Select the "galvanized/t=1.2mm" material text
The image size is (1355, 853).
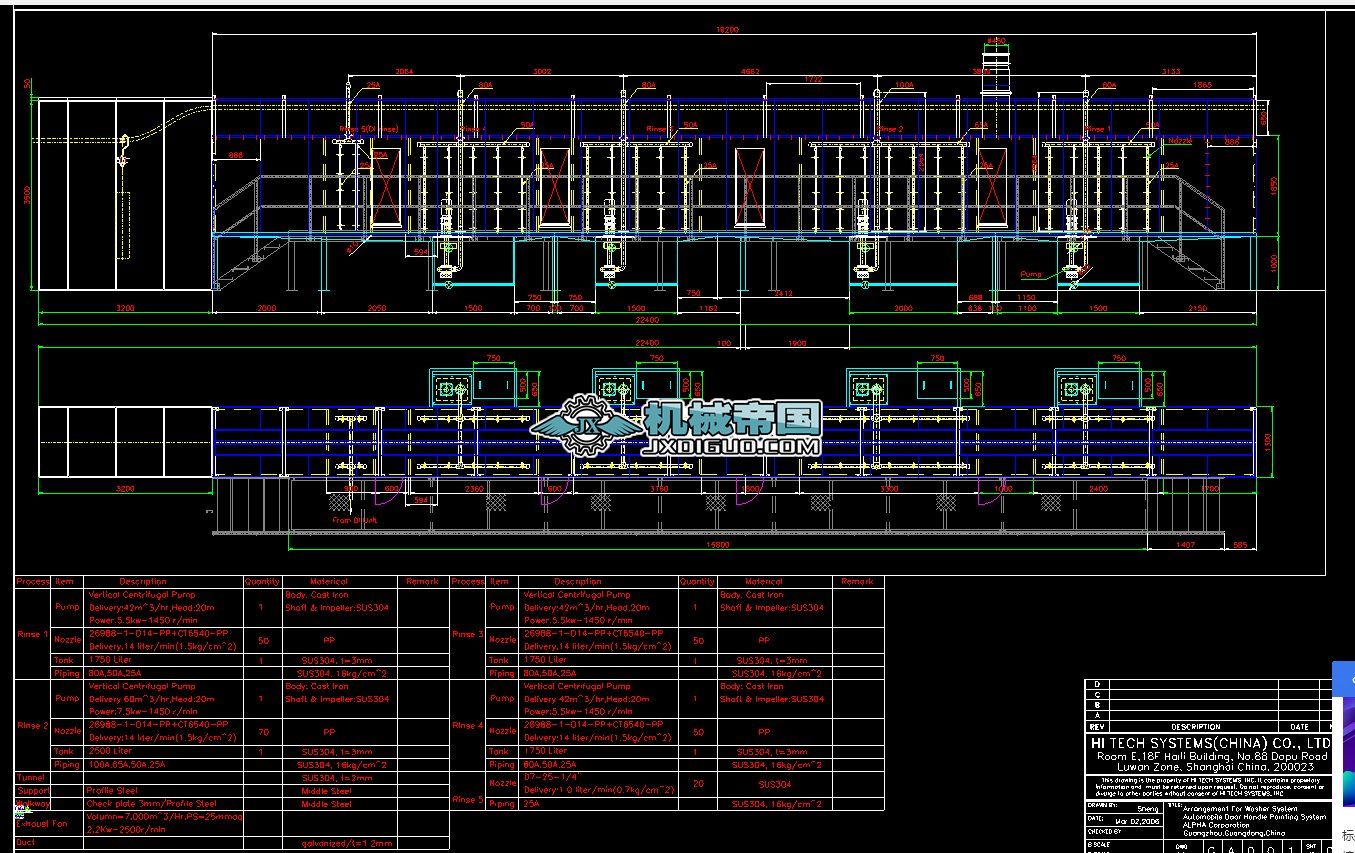(x=346, y=843)
